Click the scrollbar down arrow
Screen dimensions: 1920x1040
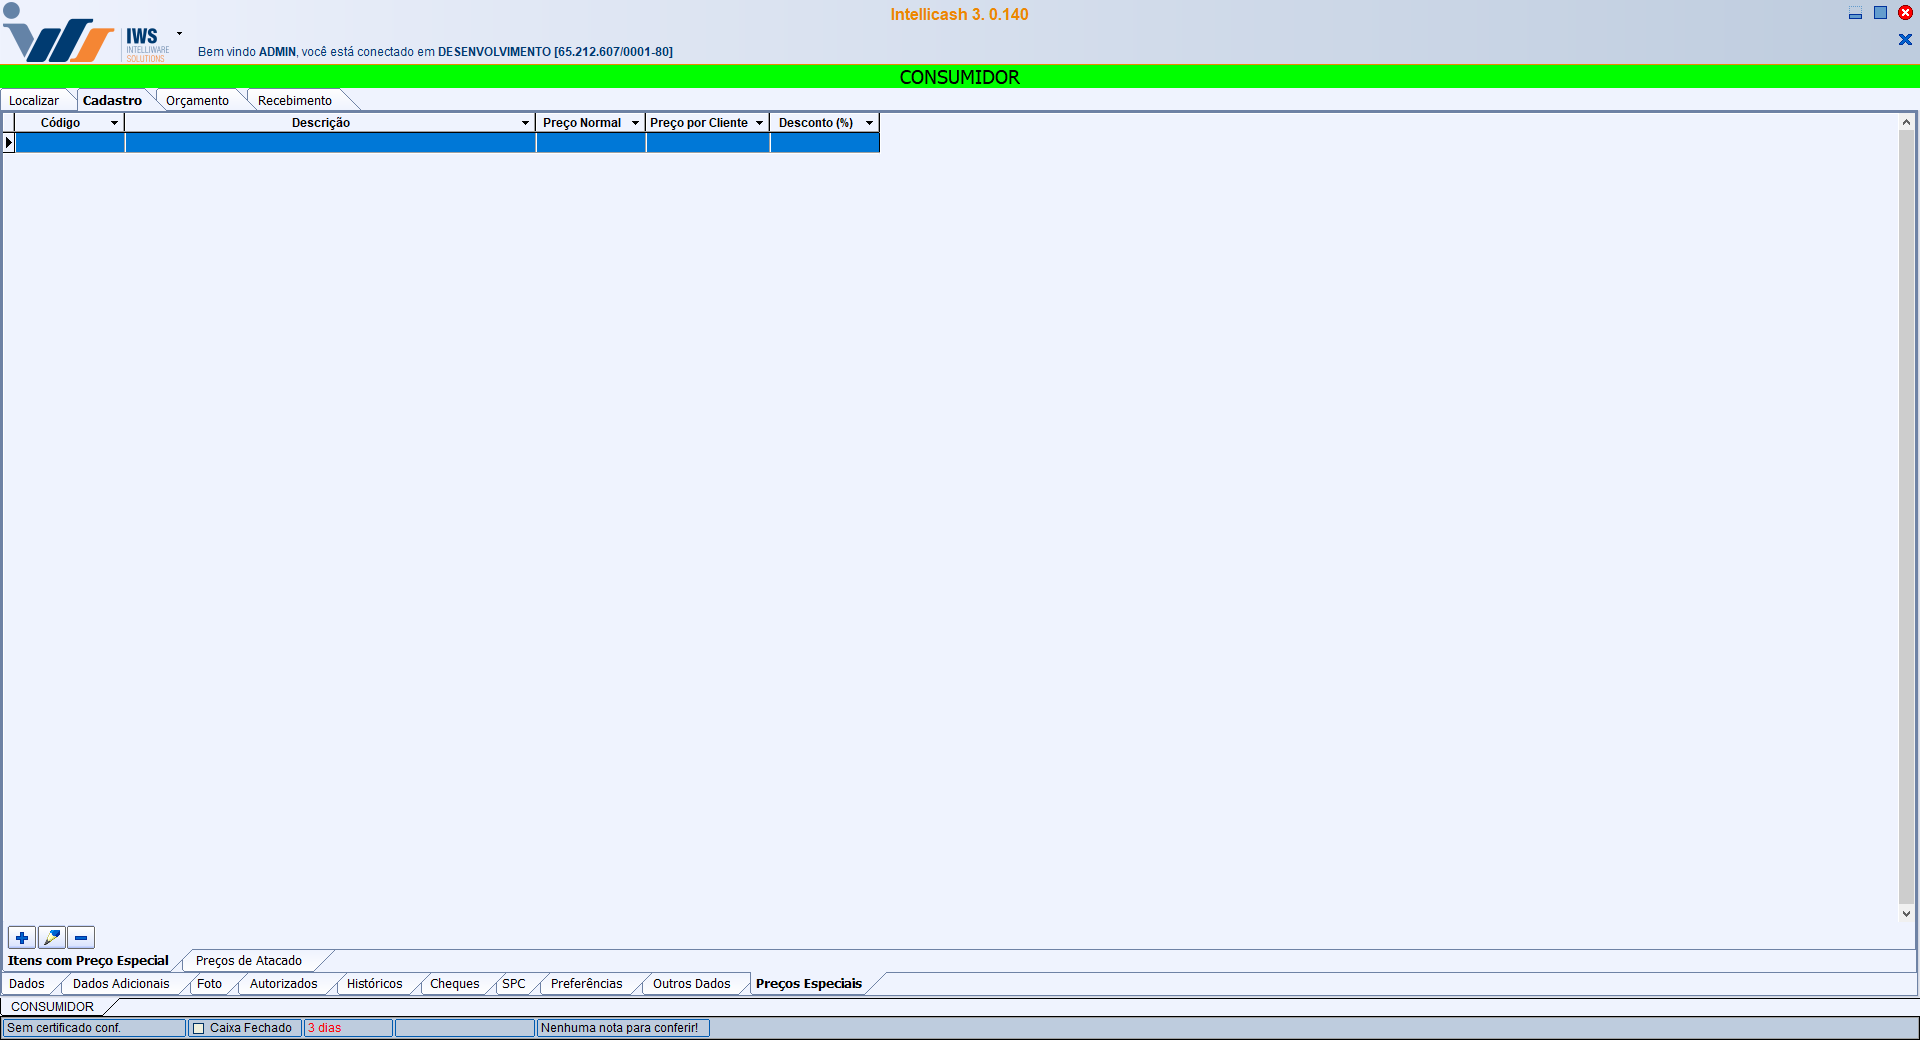(1906, 913)
